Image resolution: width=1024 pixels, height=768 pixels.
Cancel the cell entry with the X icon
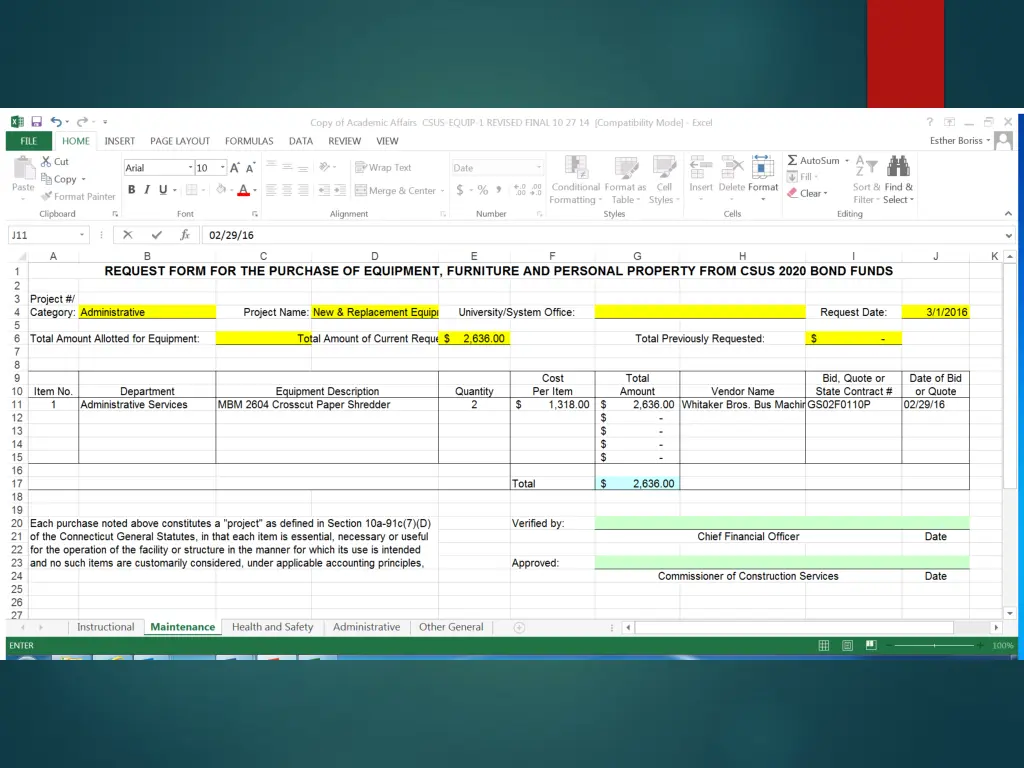tap(128, 235)
